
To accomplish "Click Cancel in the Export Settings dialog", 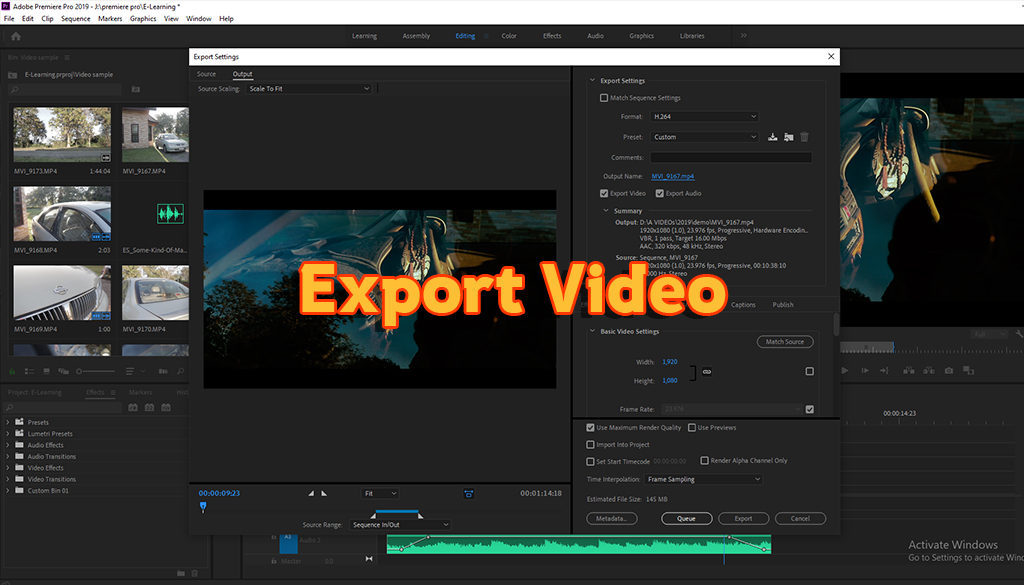I will pyautogui.click(x=800, y=518).
